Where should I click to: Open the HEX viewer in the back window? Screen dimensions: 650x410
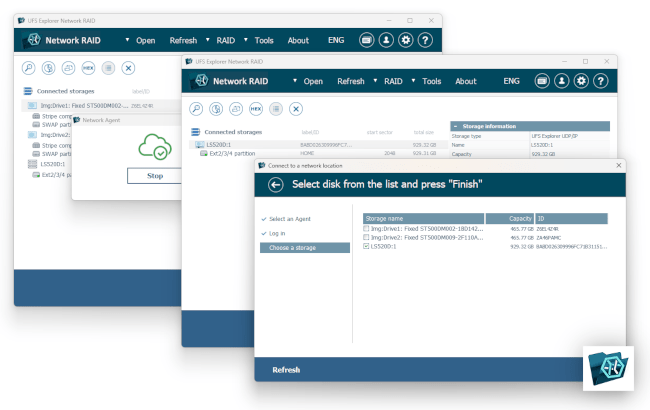[x=88, y=68]
